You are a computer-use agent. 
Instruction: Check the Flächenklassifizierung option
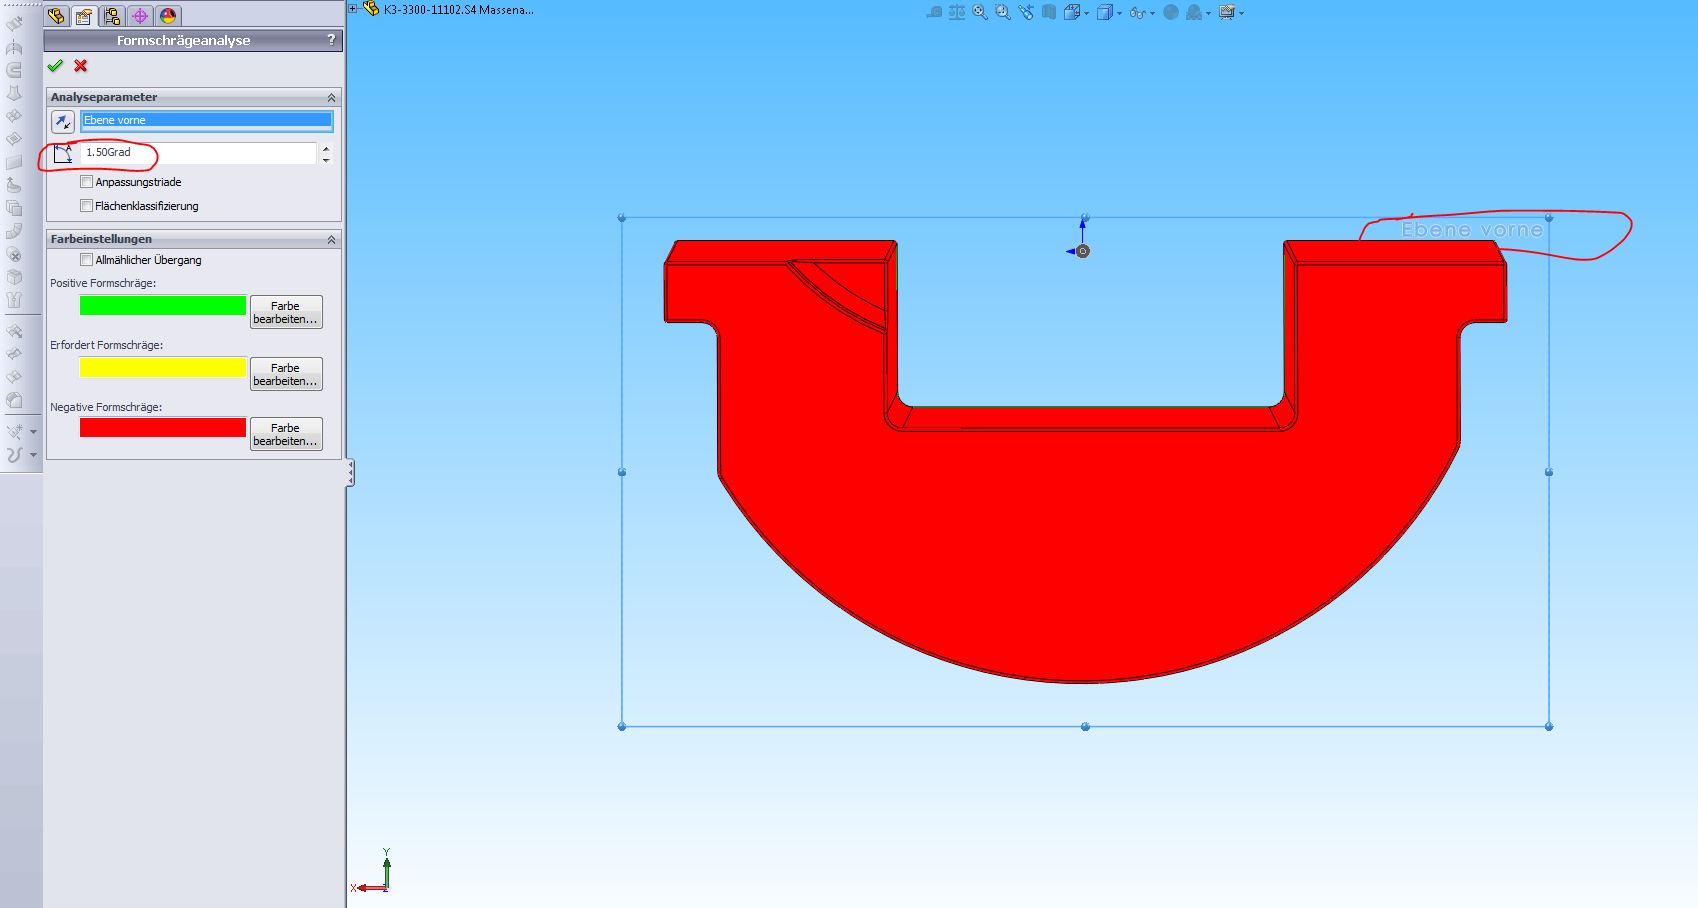[87, 206]
